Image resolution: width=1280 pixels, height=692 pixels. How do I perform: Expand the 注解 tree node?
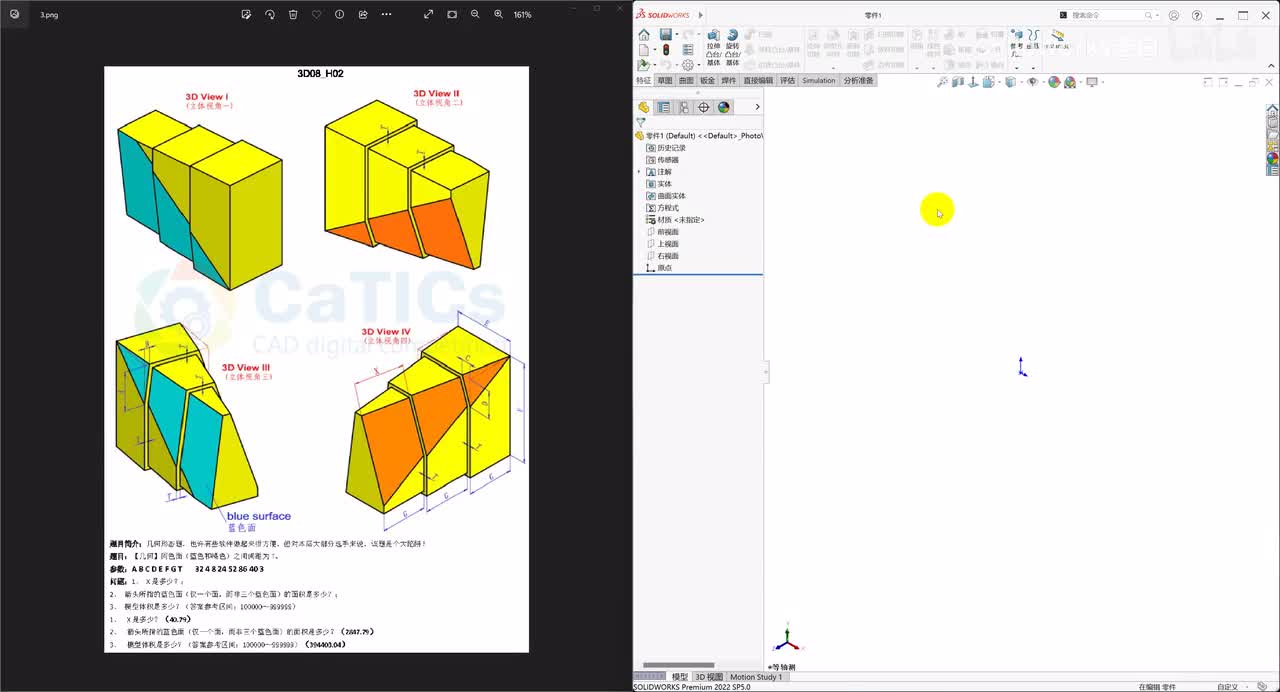(x=639, y=172)
